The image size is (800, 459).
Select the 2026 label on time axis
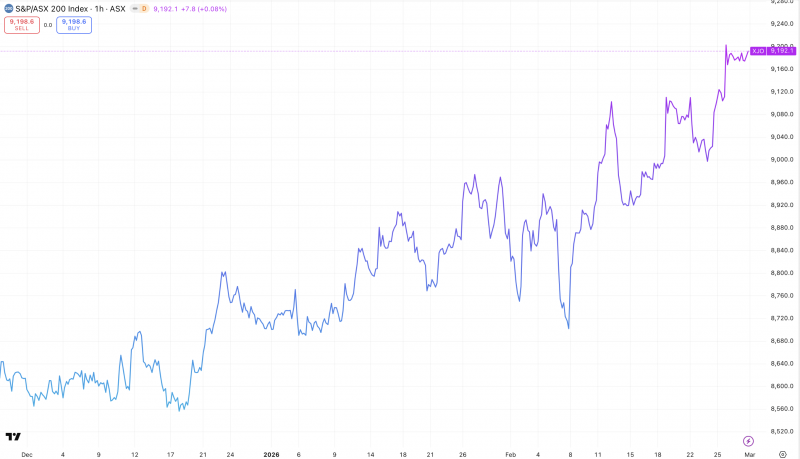(271, 453)
